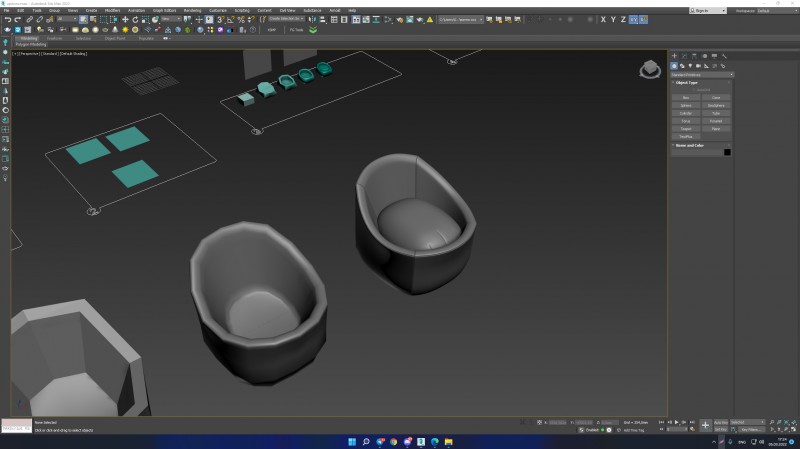Open the Create command panel tab

pos(674,56)
